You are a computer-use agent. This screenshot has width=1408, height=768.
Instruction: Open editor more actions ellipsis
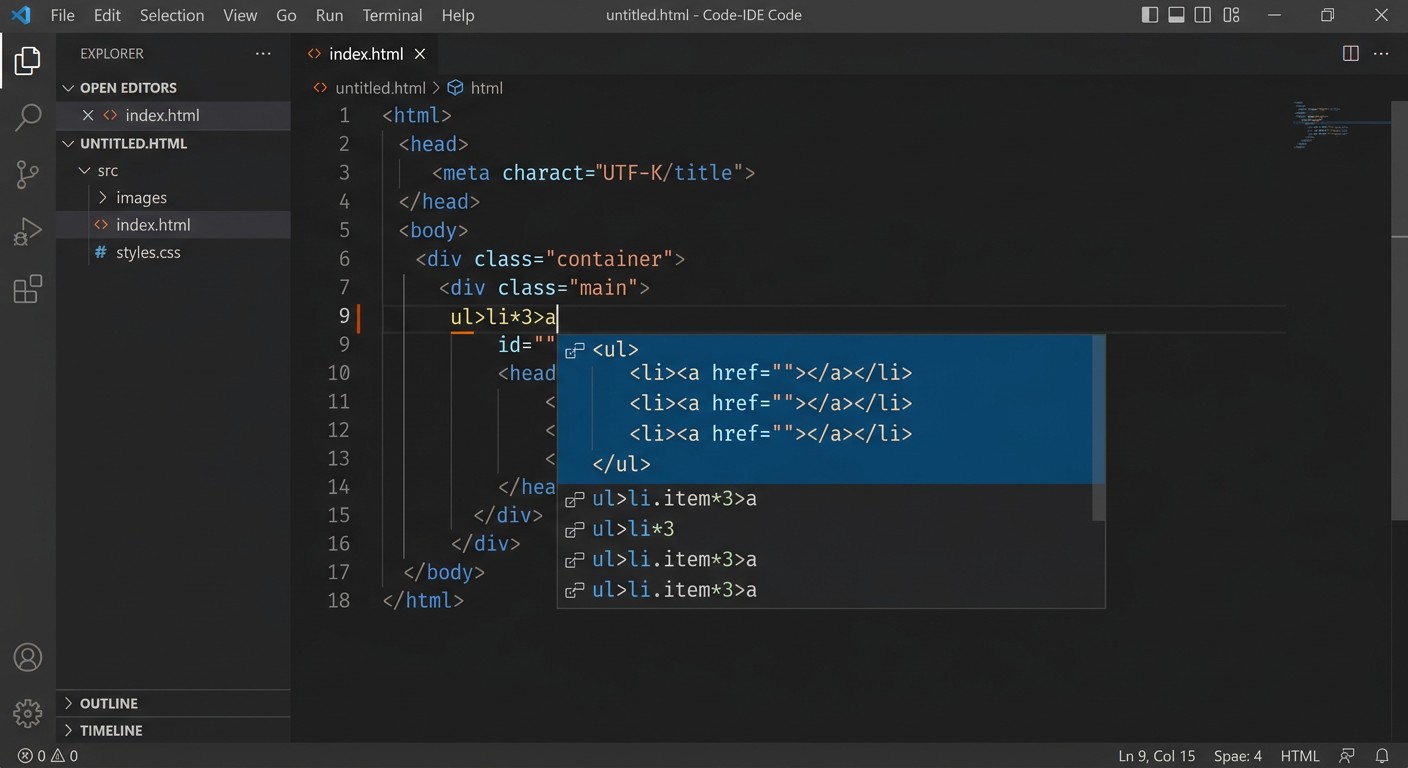1382,54
